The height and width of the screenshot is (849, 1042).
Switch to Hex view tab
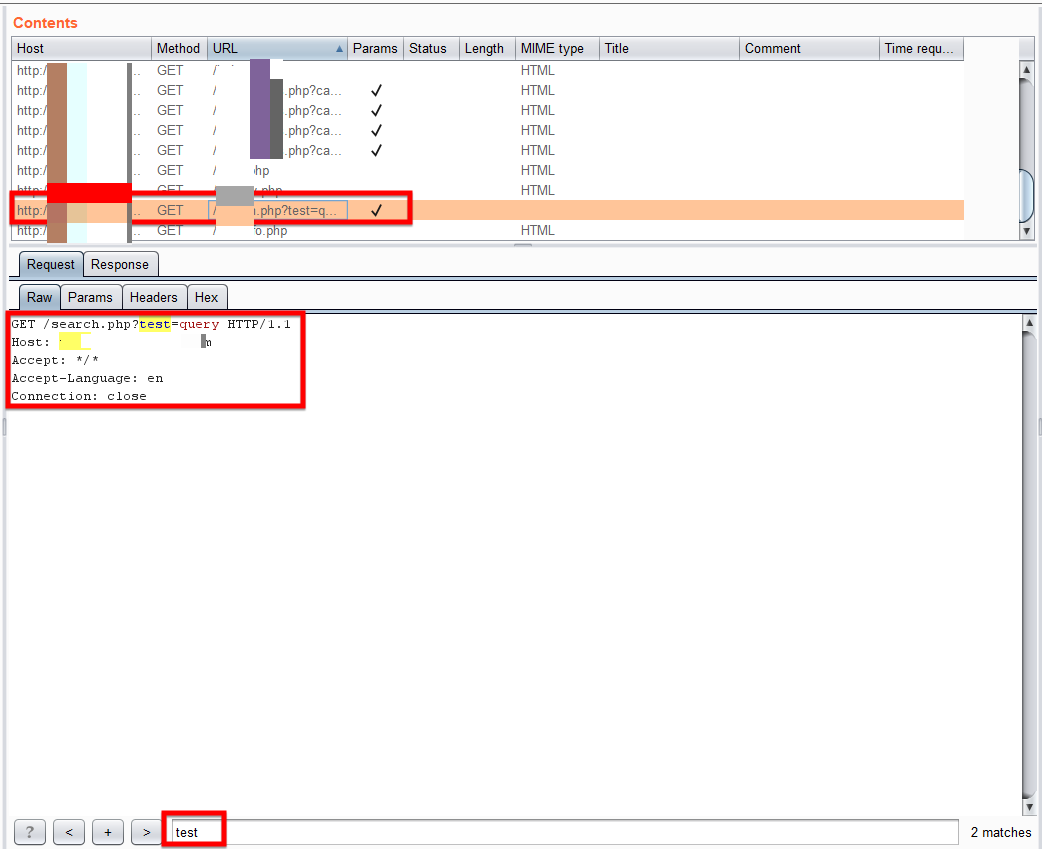coord(207,297)
